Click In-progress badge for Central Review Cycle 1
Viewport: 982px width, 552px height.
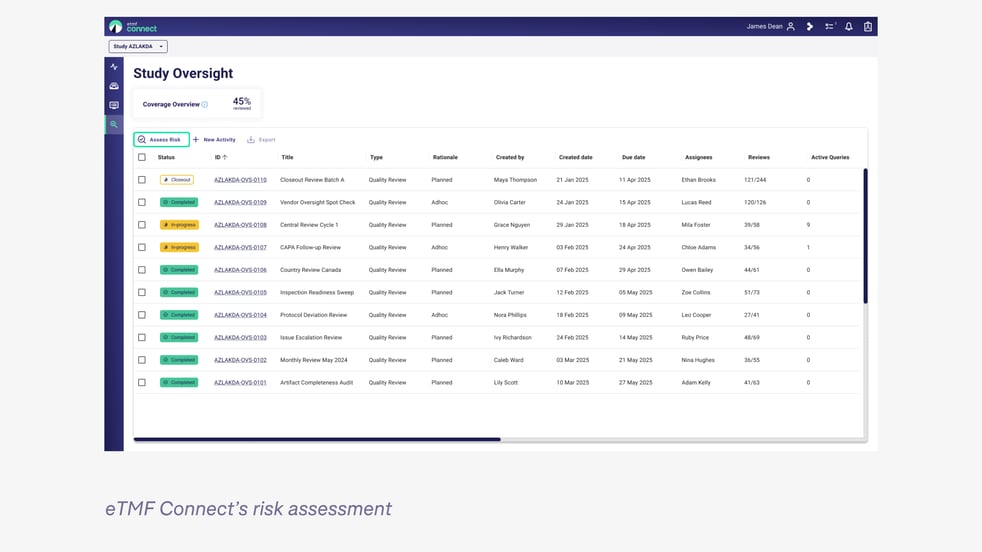(179, 225)
